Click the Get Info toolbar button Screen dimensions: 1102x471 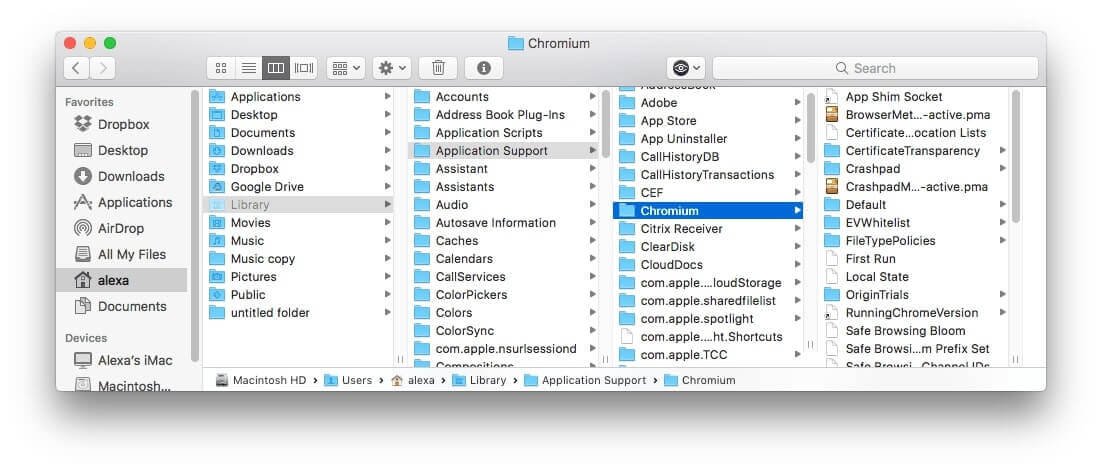coord(484,68)
